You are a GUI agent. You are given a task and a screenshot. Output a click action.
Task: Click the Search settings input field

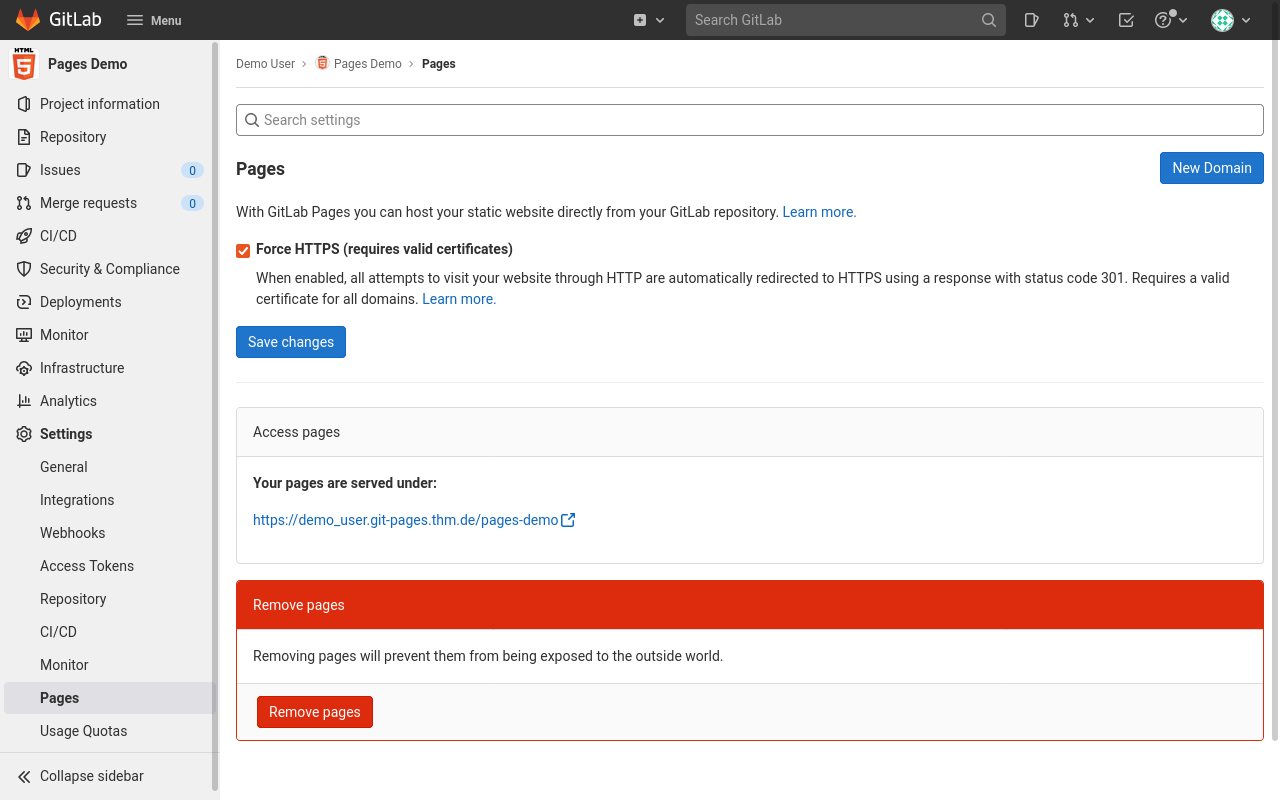click(x=750, y=120)
